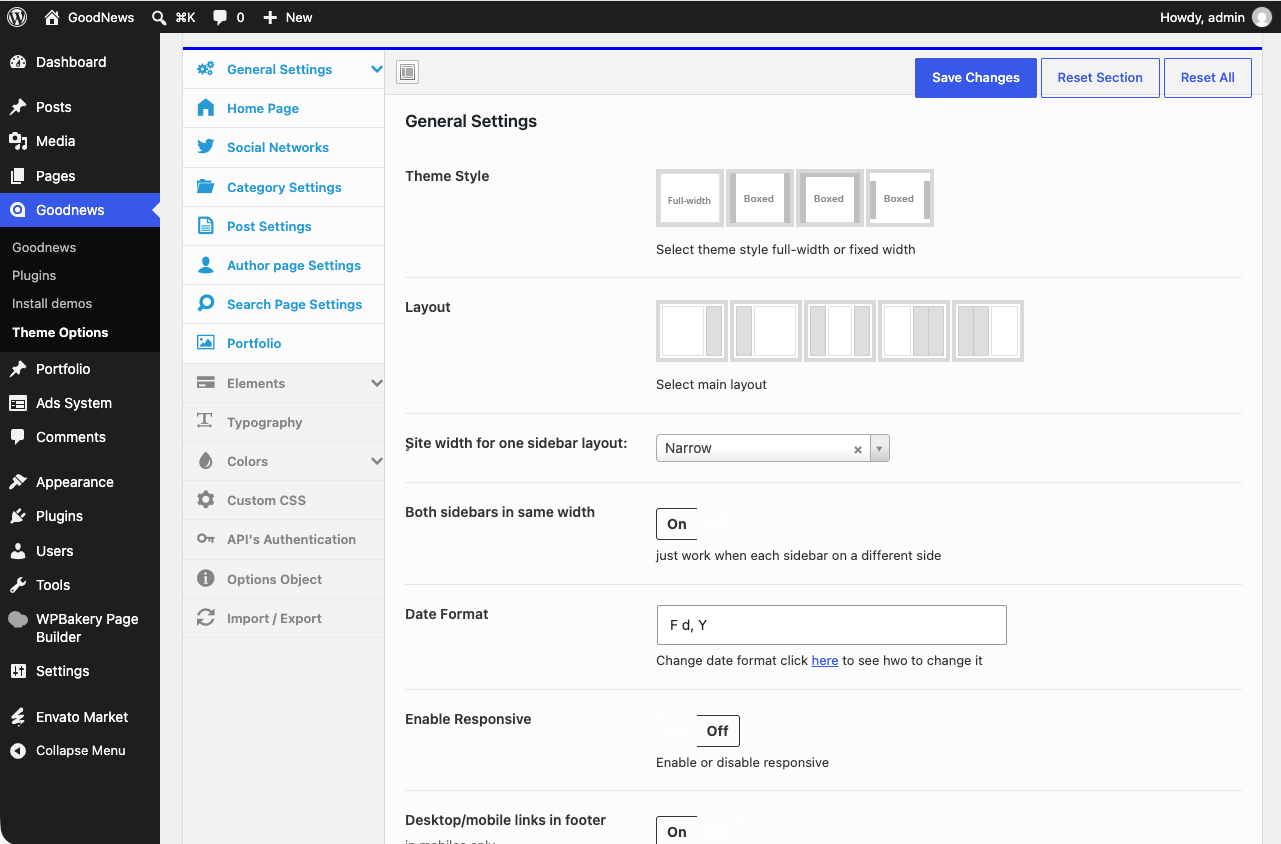
Task: Follow the 'here' date format link
Action: 825,660
